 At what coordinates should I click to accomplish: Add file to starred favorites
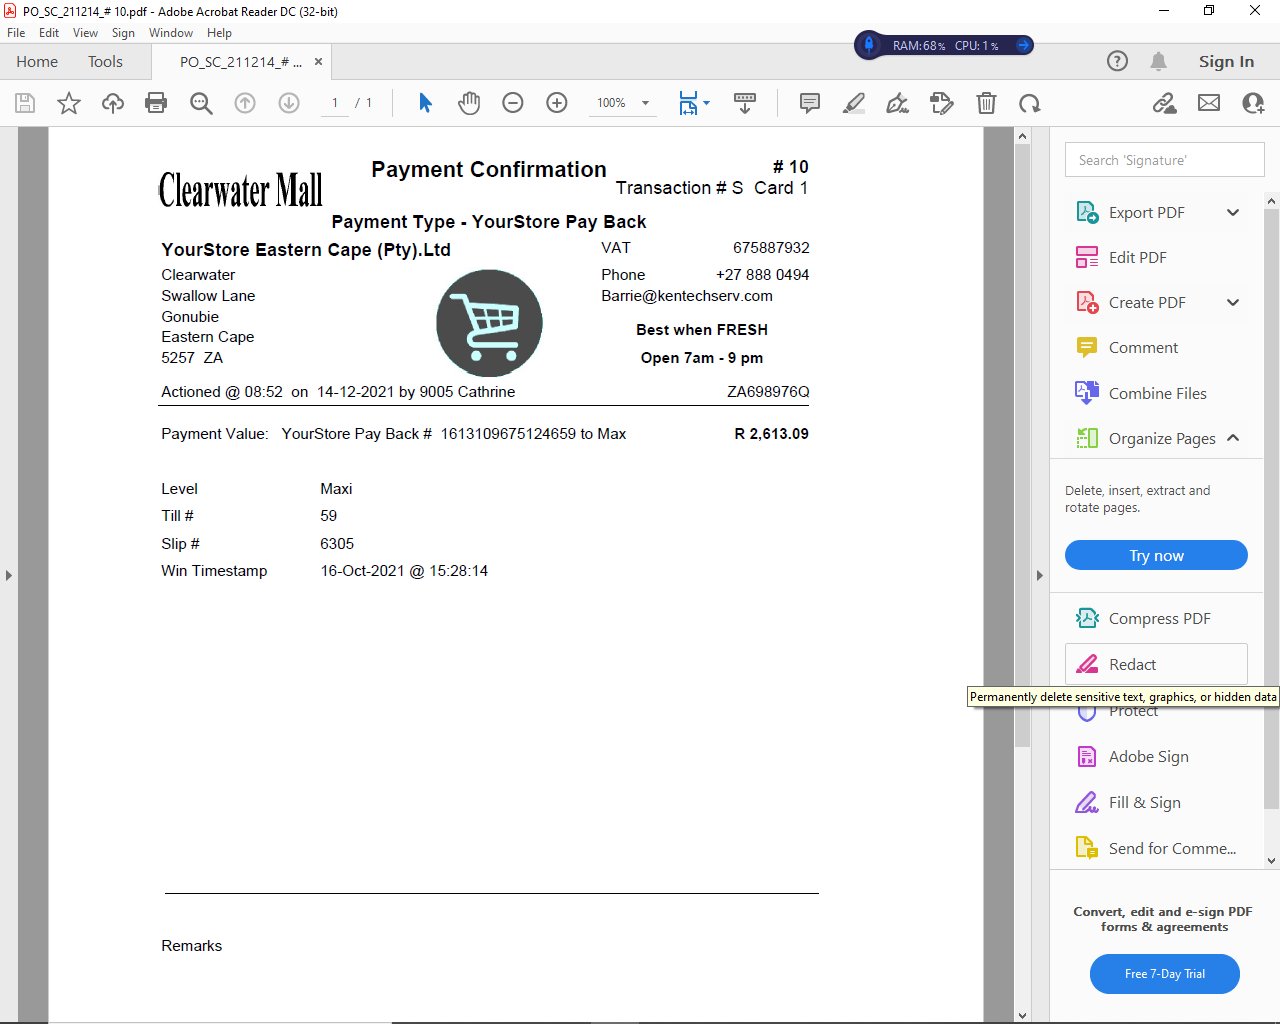[x=69, y=103]
